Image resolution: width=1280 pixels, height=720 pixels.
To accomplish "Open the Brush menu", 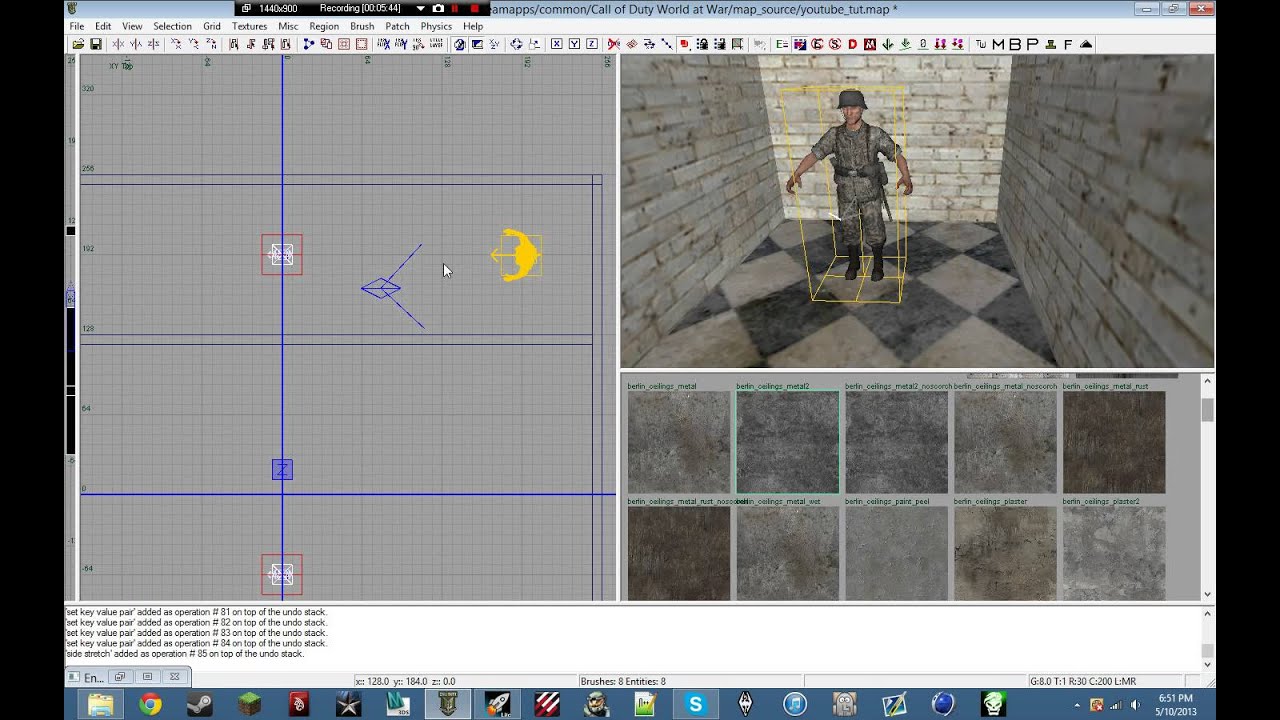I will pos(362,26).
